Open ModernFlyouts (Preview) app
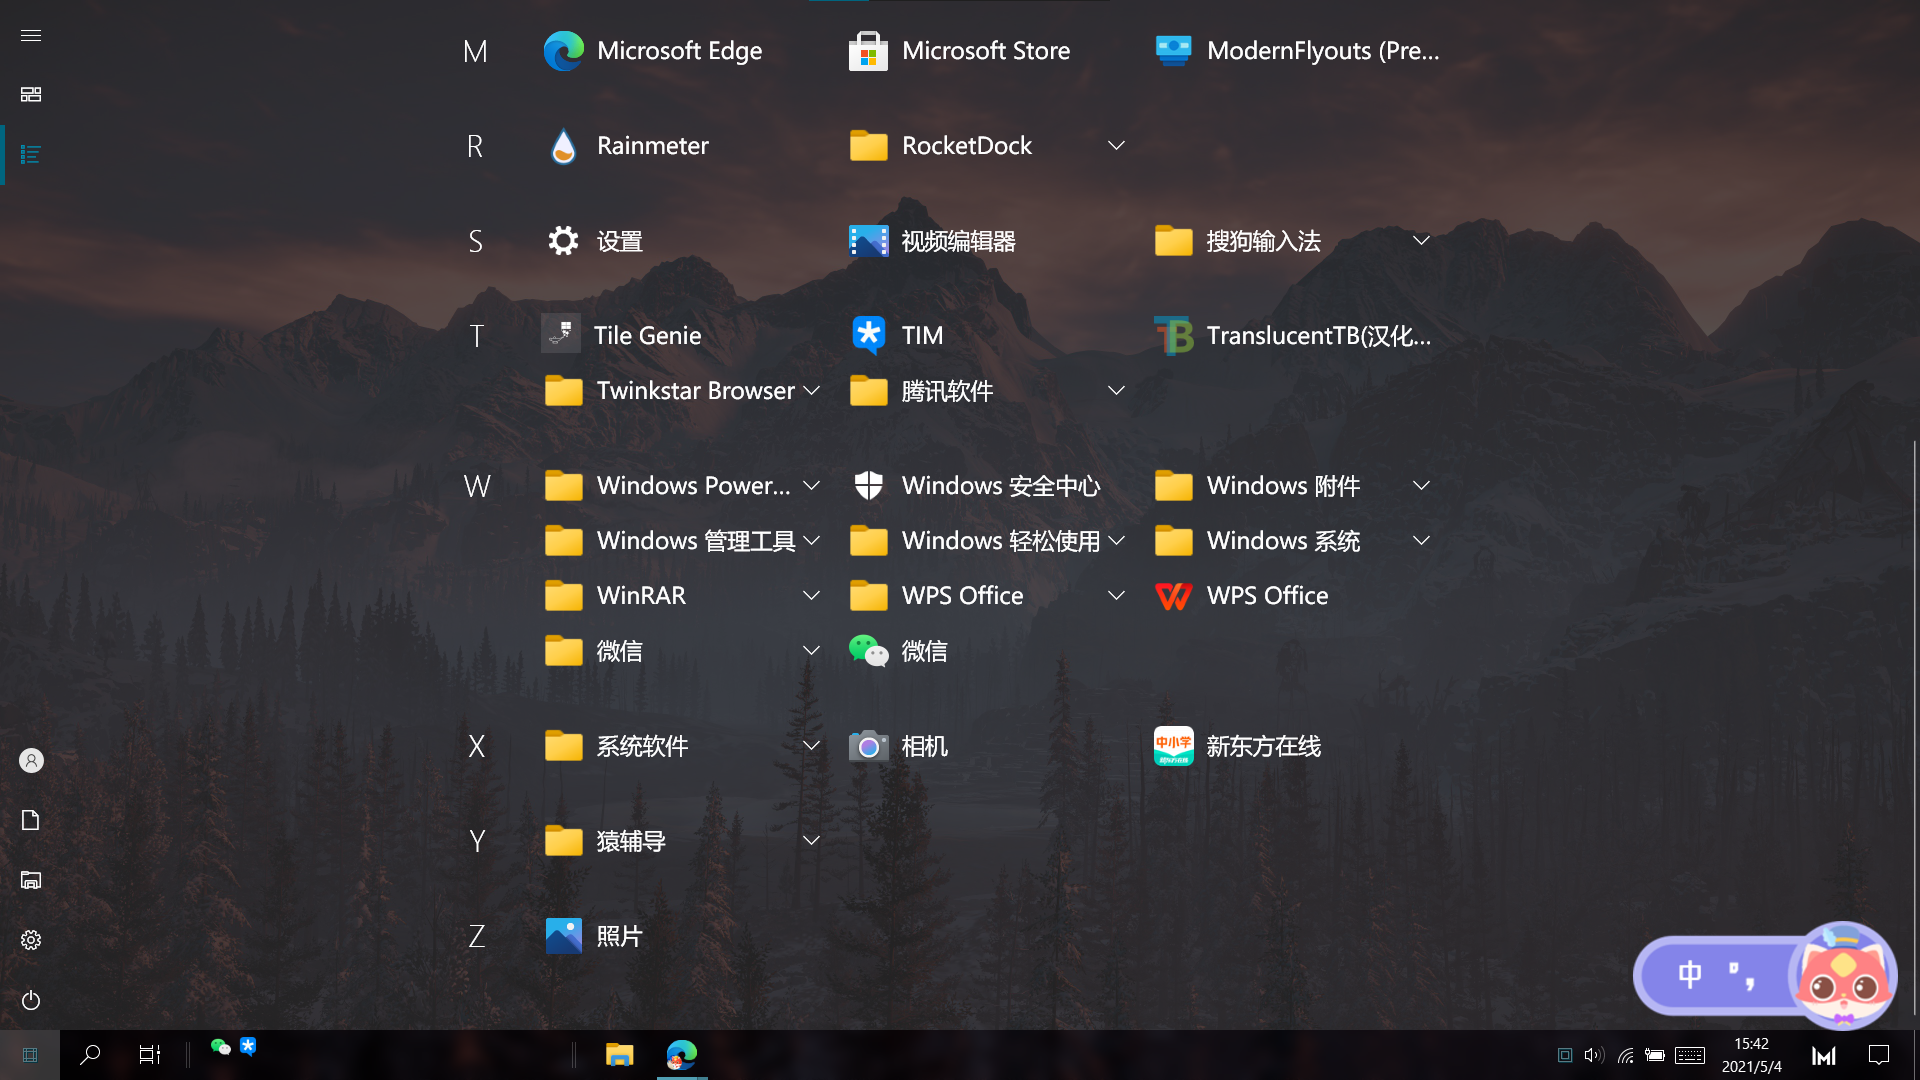 (1298, 51)
